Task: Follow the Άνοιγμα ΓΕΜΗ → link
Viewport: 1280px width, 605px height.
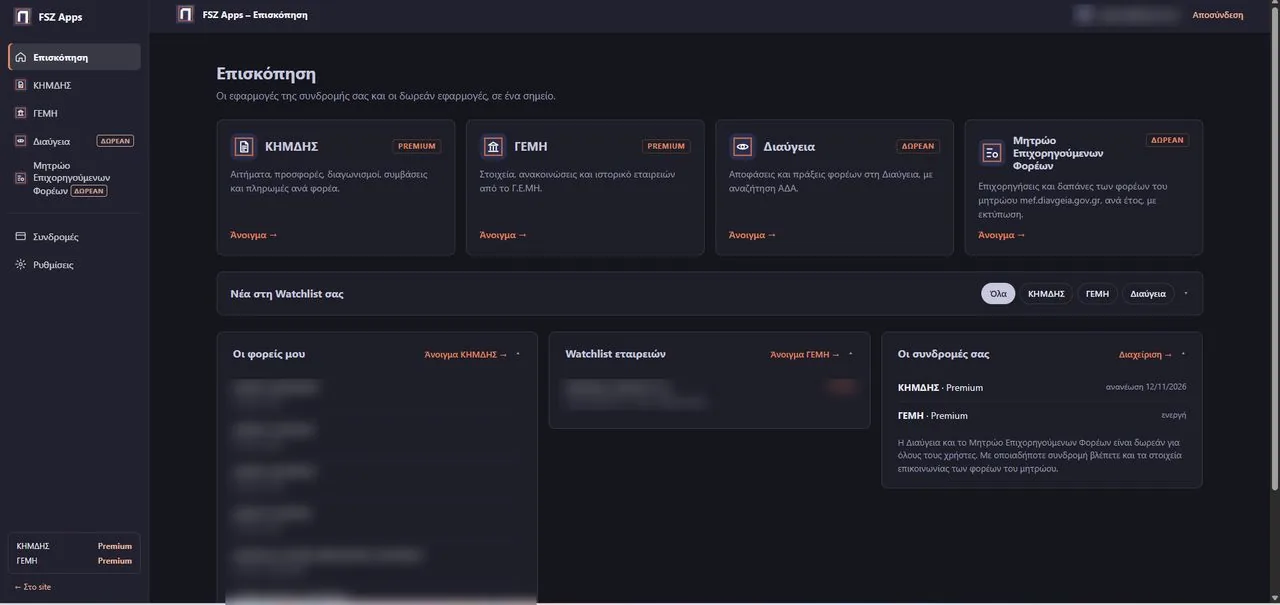Action: 805,354
